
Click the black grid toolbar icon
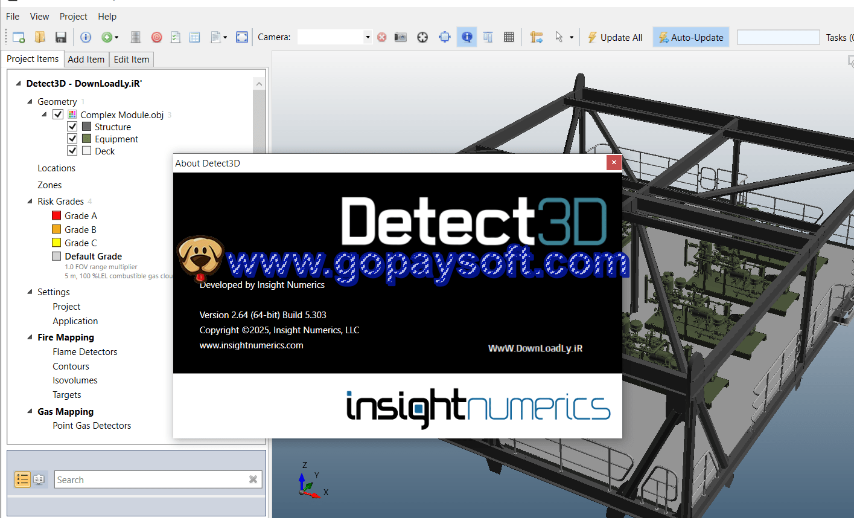pos(509,37)
